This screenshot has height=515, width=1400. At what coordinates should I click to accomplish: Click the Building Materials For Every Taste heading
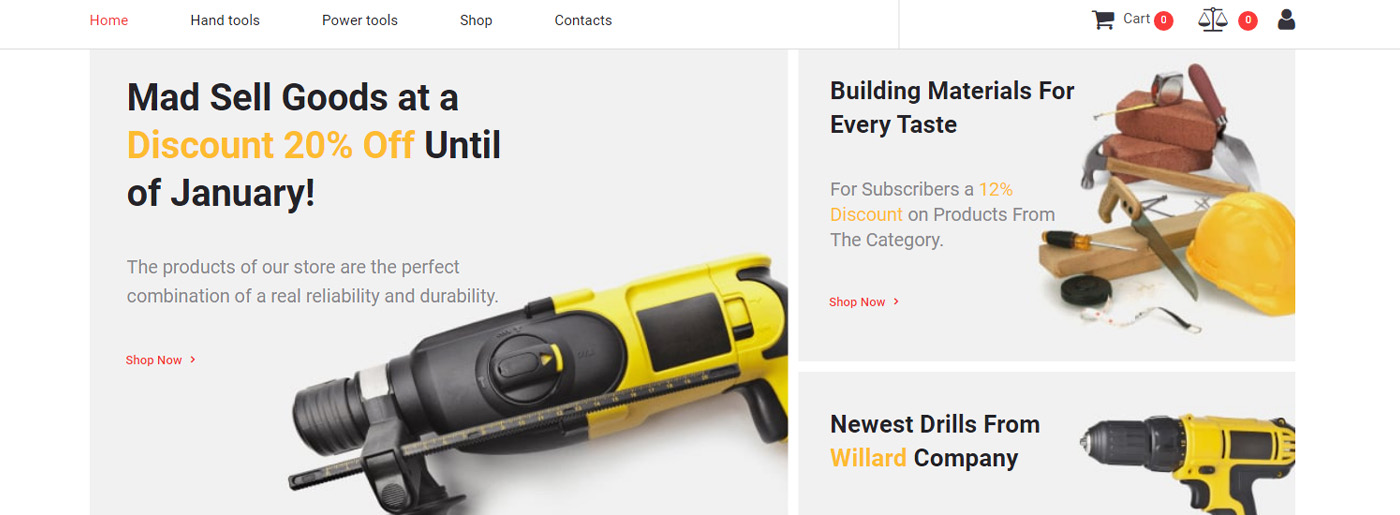click(x=952, y=107)
